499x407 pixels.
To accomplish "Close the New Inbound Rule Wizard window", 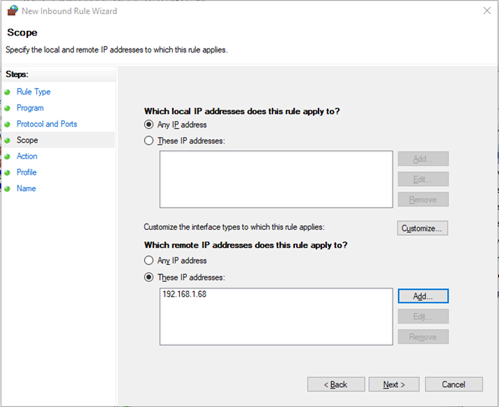I will (487, 11).
